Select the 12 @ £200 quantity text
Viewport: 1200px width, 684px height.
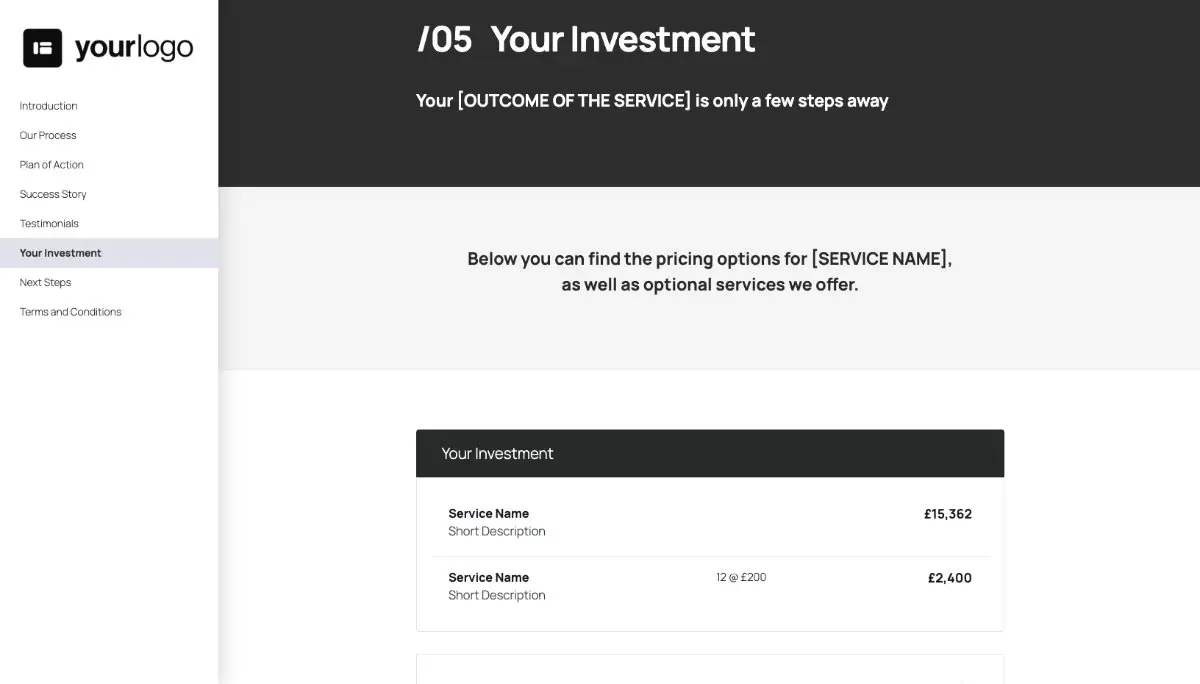[740, 577]
